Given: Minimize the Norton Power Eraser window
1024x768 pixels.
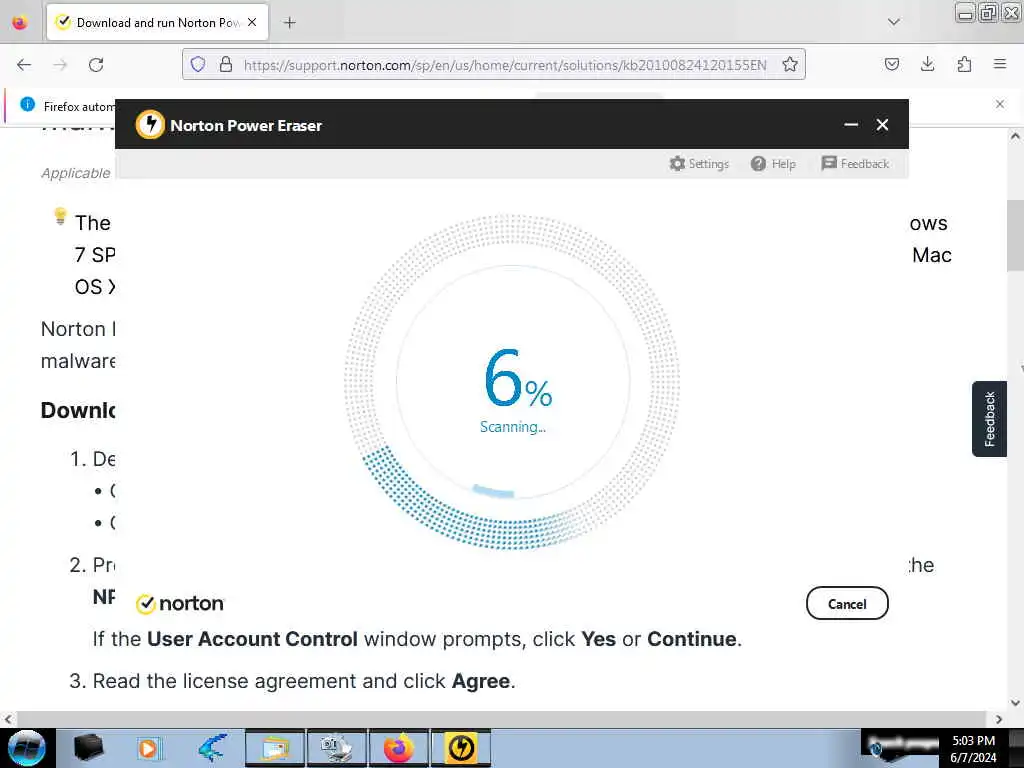Looking at the screenshot, I should (x=851, y=125).
